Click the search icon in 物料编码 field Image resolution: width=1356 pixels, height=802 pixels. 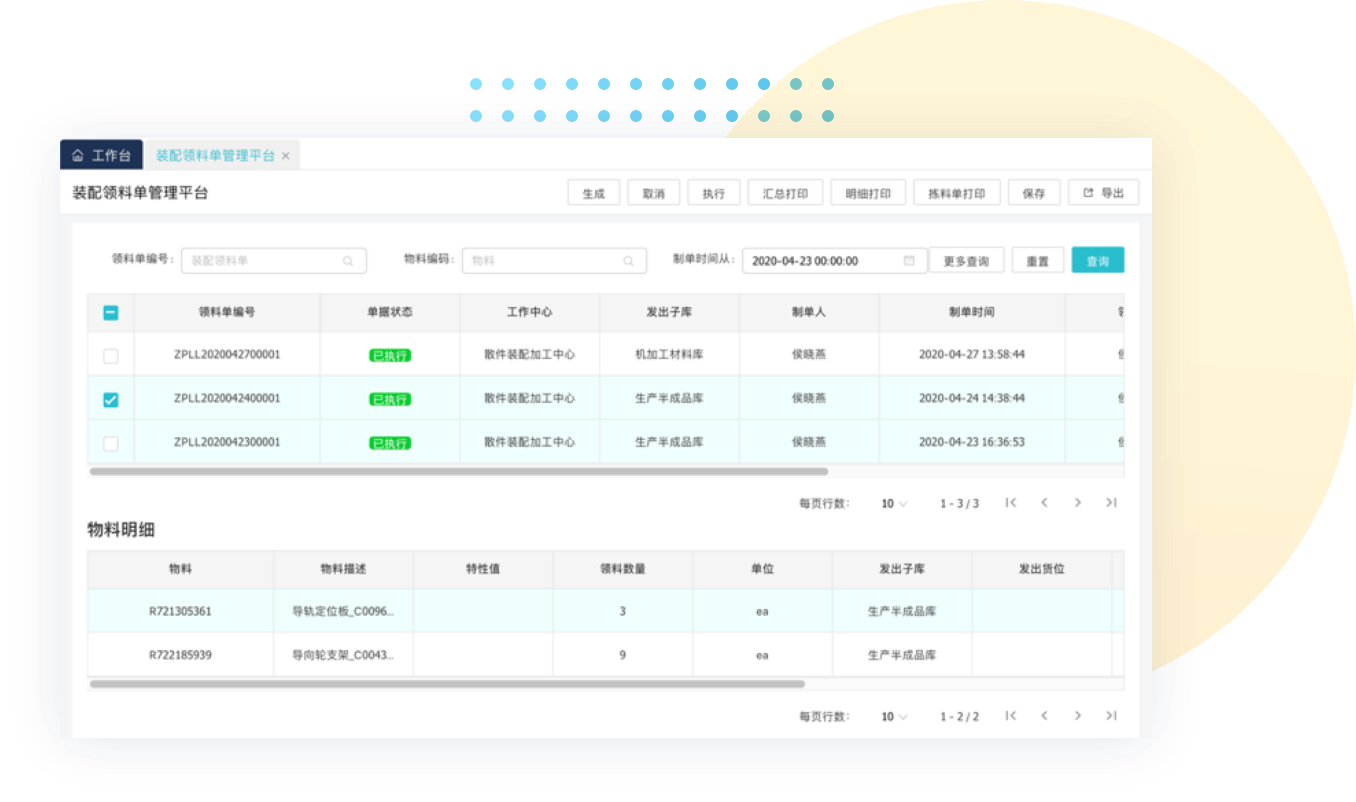[x=628, y=261]
